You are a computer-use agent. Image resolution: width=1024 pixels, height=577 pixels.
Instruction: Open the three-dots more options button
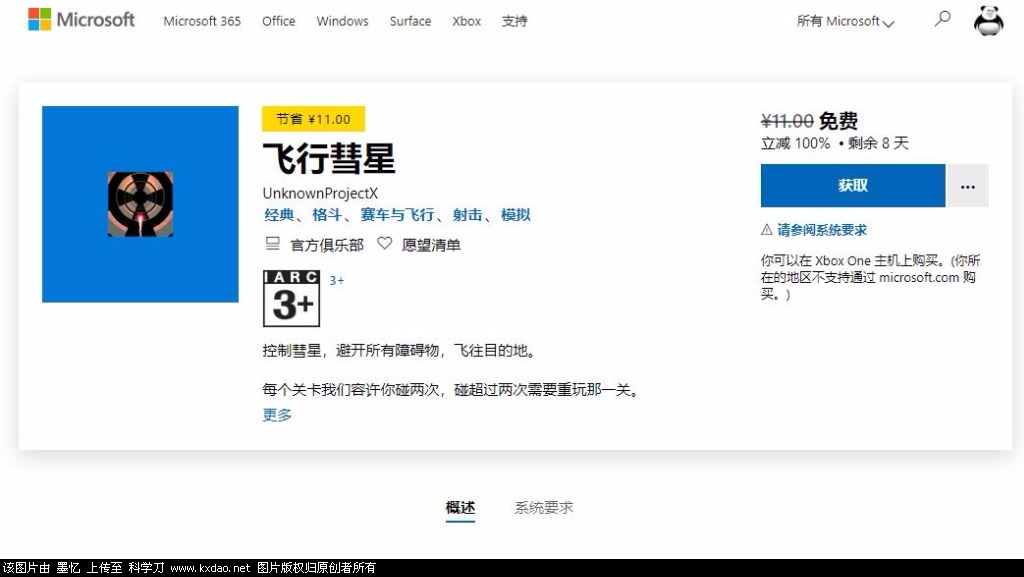(x=968, y=186)
